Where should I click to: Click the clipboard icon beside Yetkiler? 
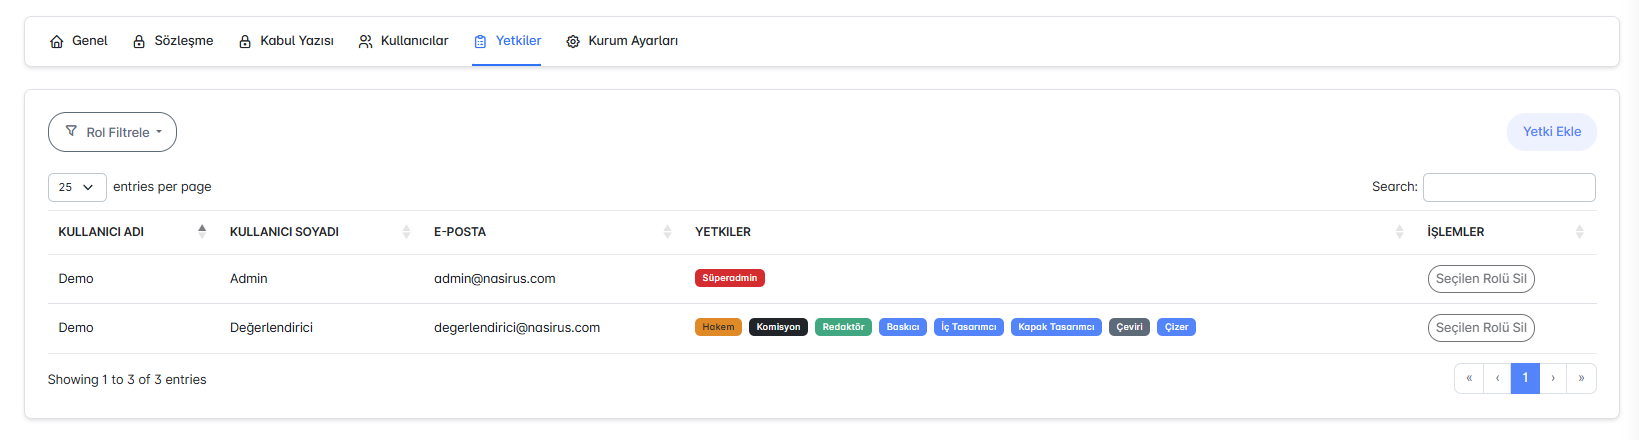(480, 41)
